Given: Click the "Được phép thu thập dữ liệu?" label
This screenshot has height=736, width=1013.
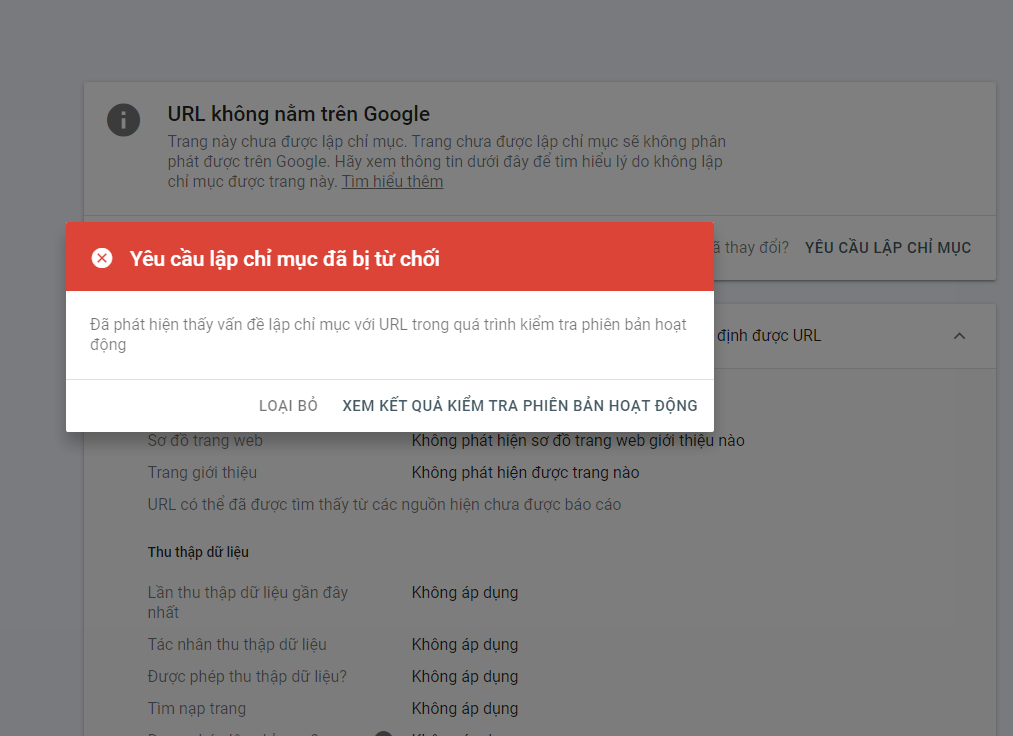Looking at the screenshot, I should 247,677.
